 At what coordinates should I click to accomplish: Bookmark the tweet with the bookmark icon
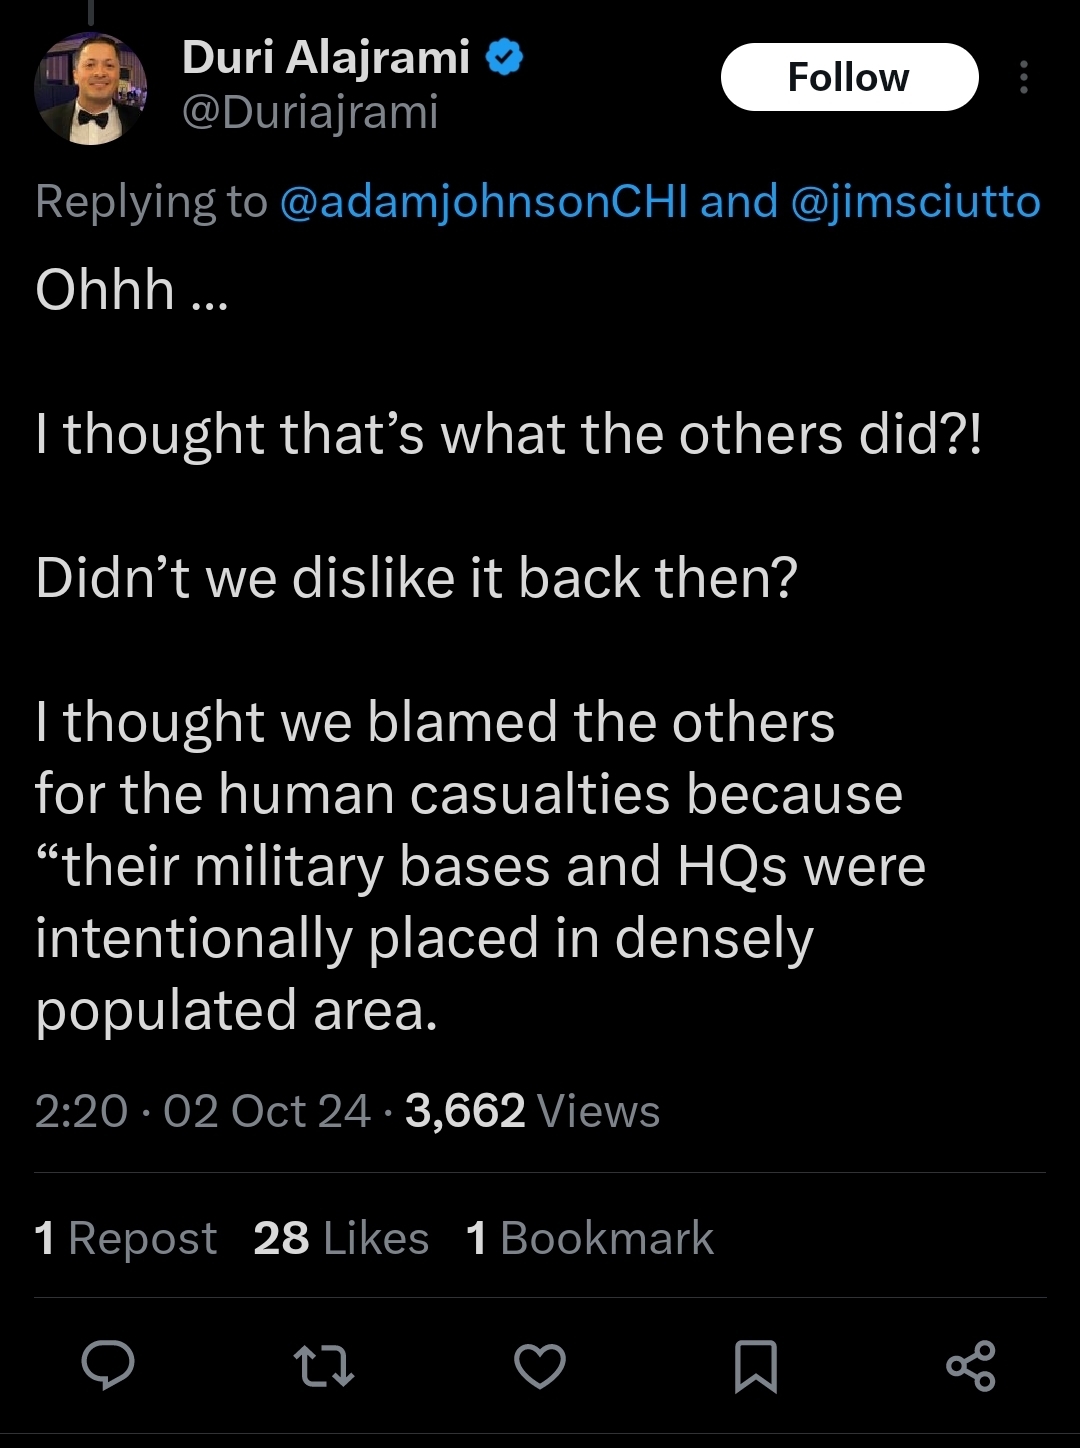click(x=756, y=1367)
